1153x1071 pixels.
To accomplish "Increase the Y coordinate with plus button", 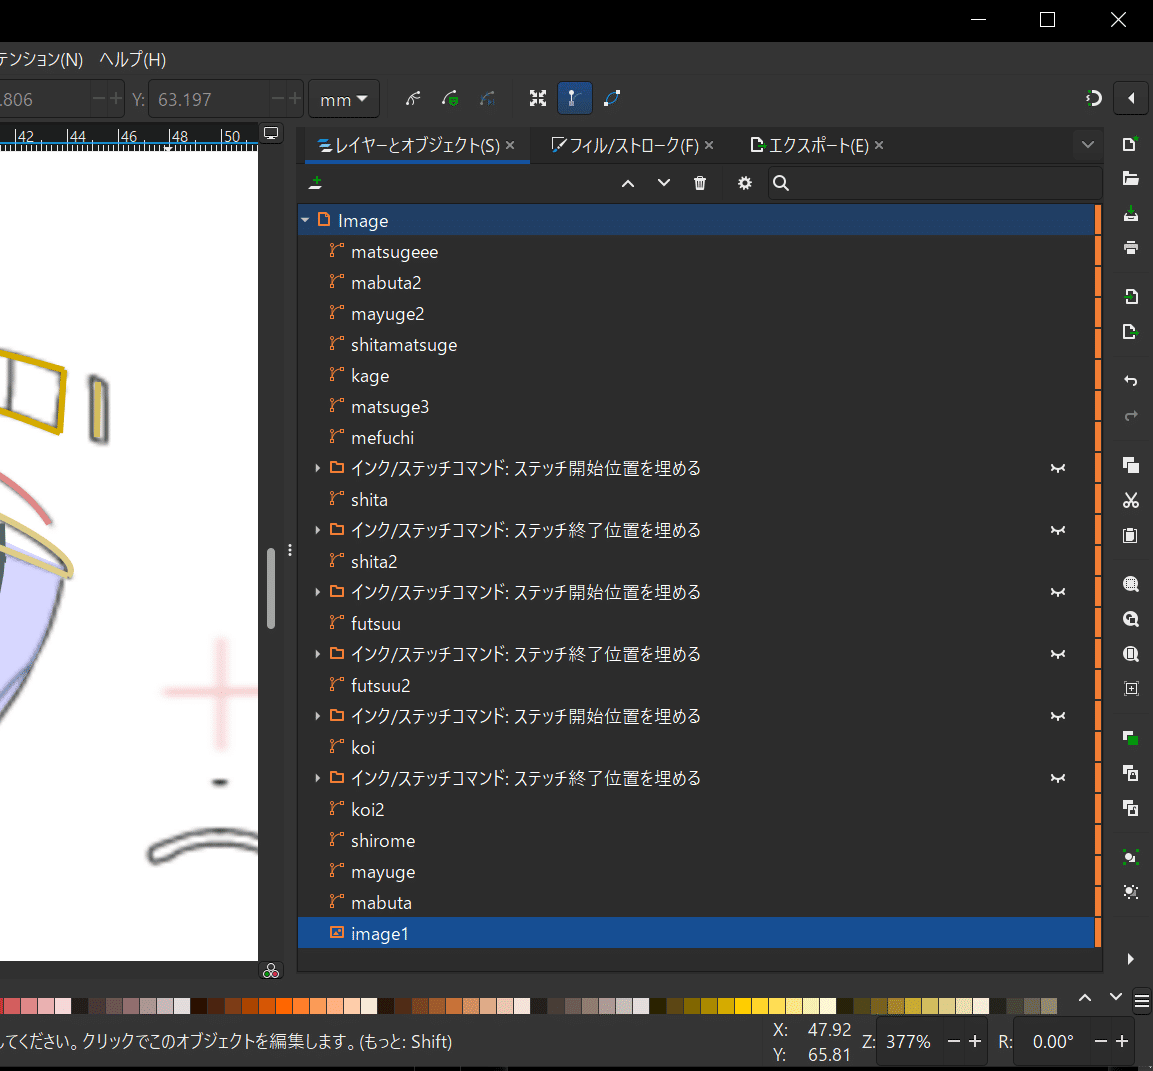I will coord(295,99).
